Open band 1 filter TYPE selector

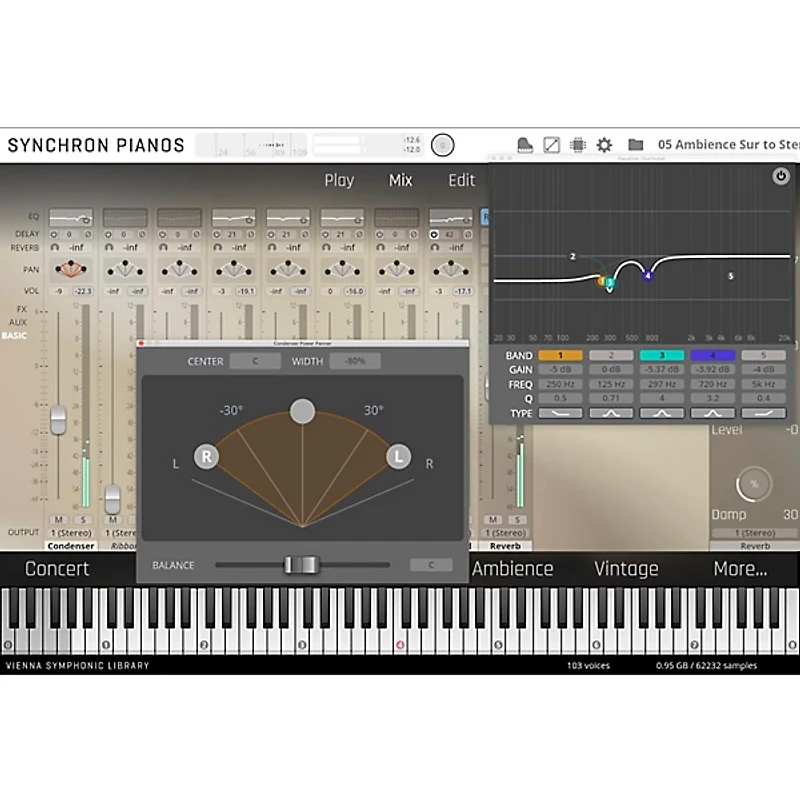click(560, 413)
